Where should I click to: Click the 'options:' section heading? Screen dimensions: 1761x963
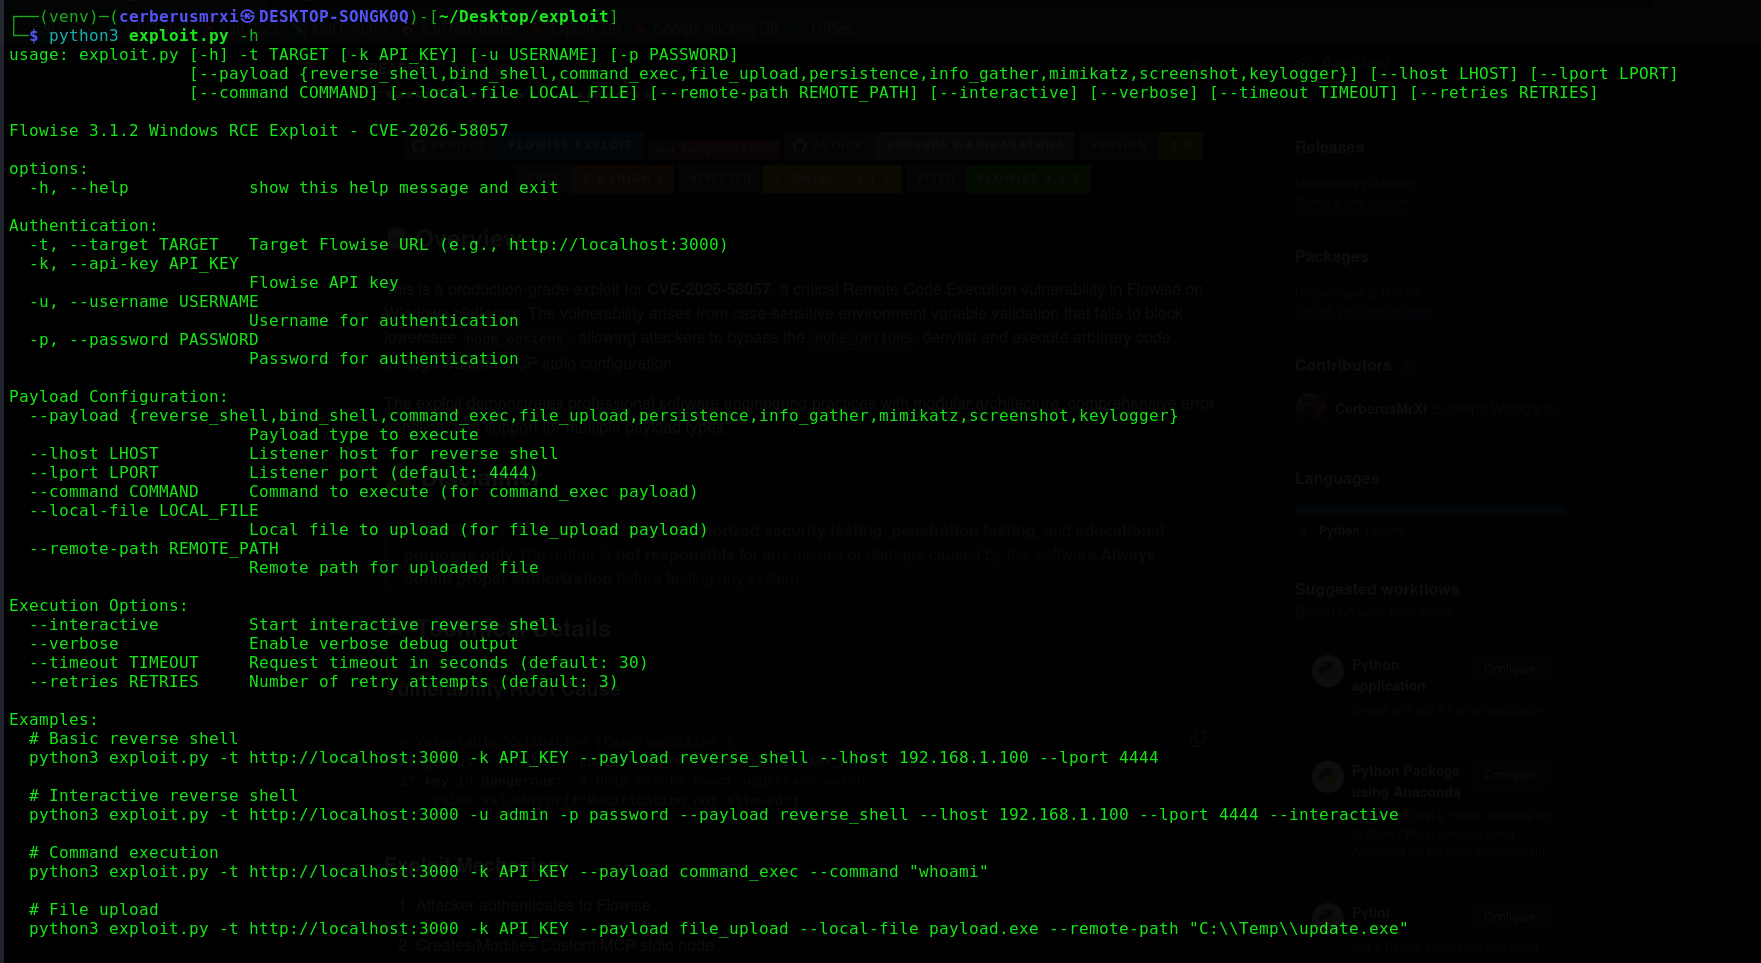49,169
